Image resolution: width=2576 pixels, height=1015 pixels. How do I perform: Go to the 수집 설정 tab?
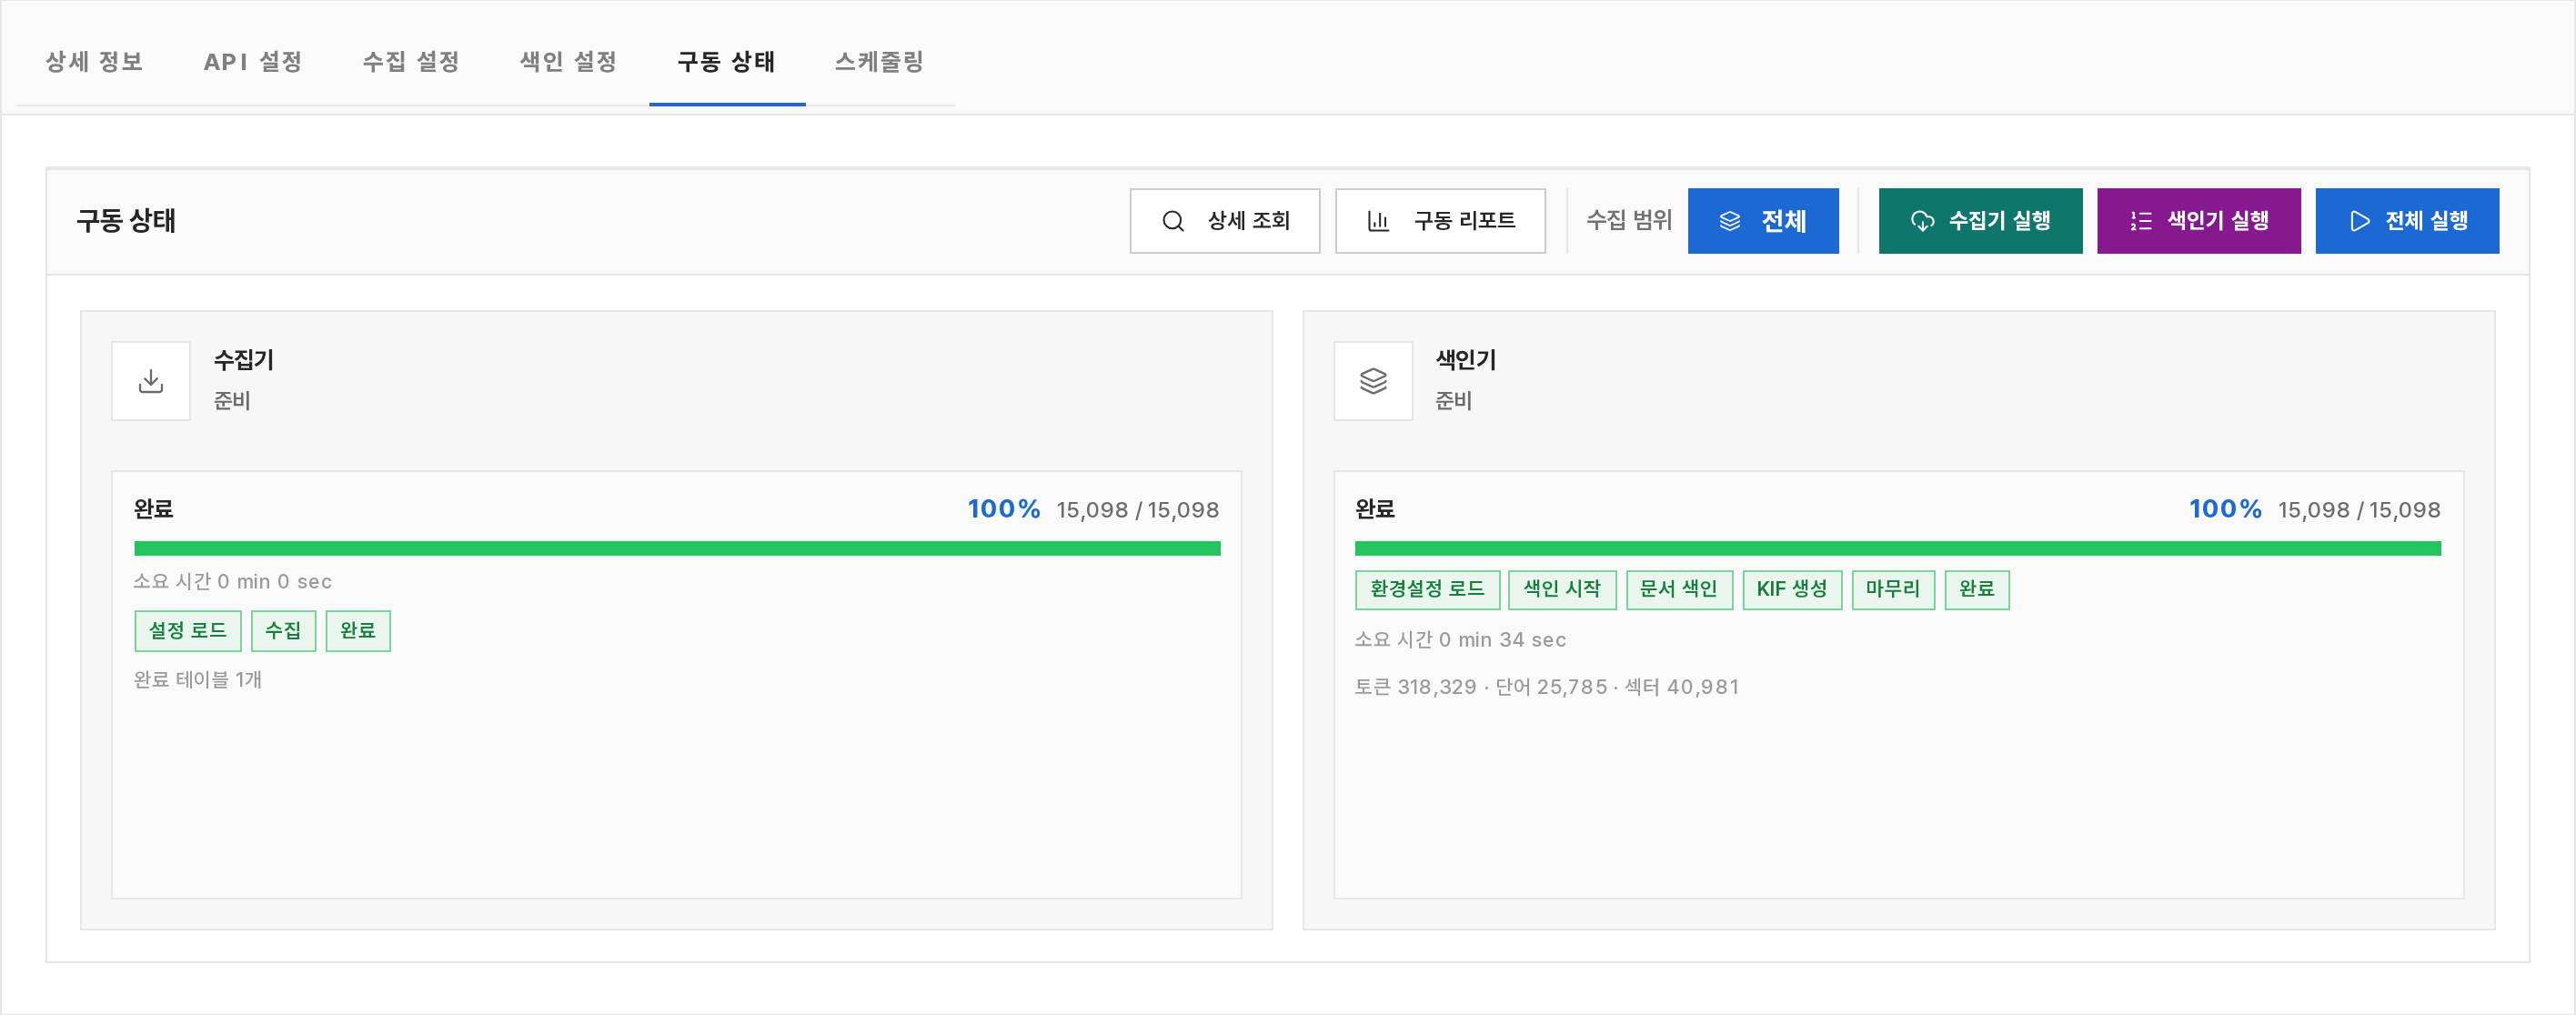[411, 62]
